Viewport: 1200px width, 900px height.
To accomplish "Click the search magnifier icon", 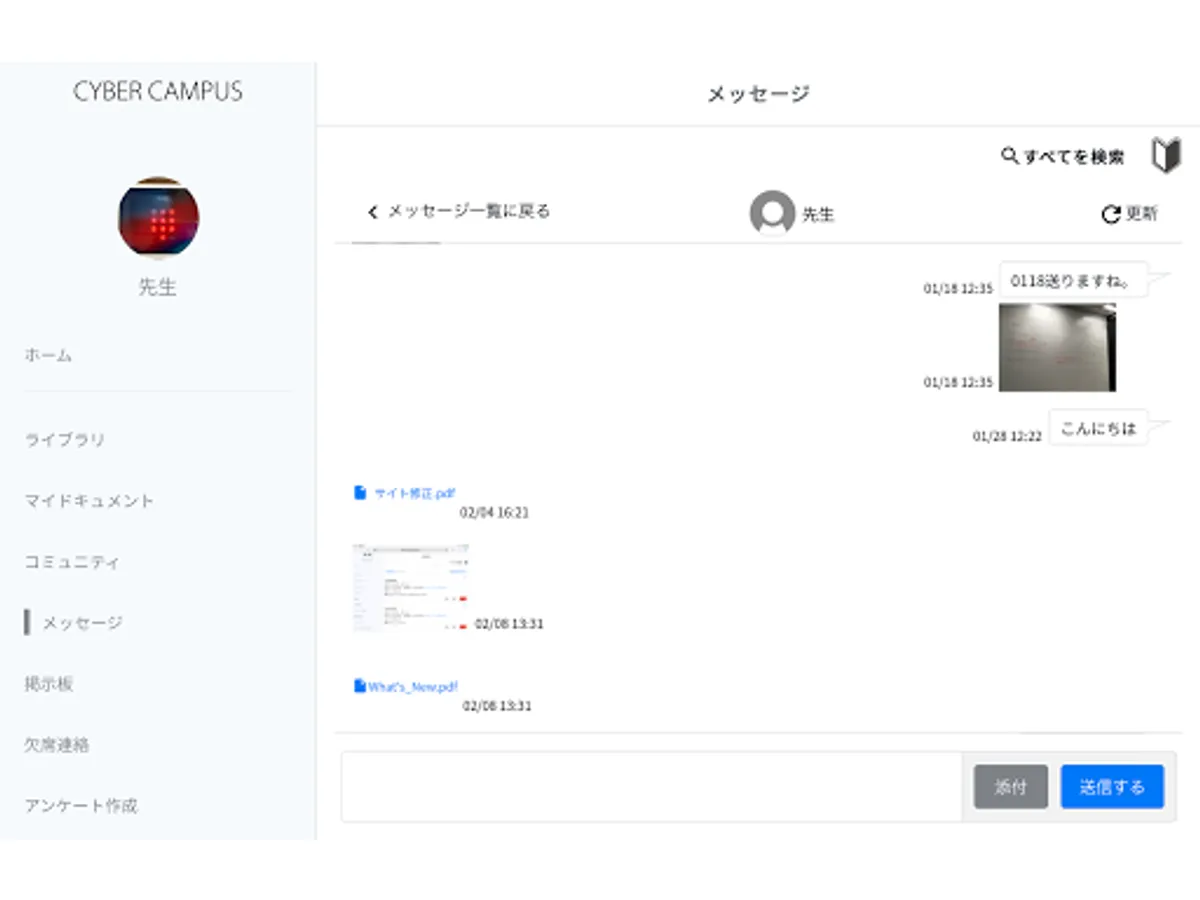I will 1009,156.
